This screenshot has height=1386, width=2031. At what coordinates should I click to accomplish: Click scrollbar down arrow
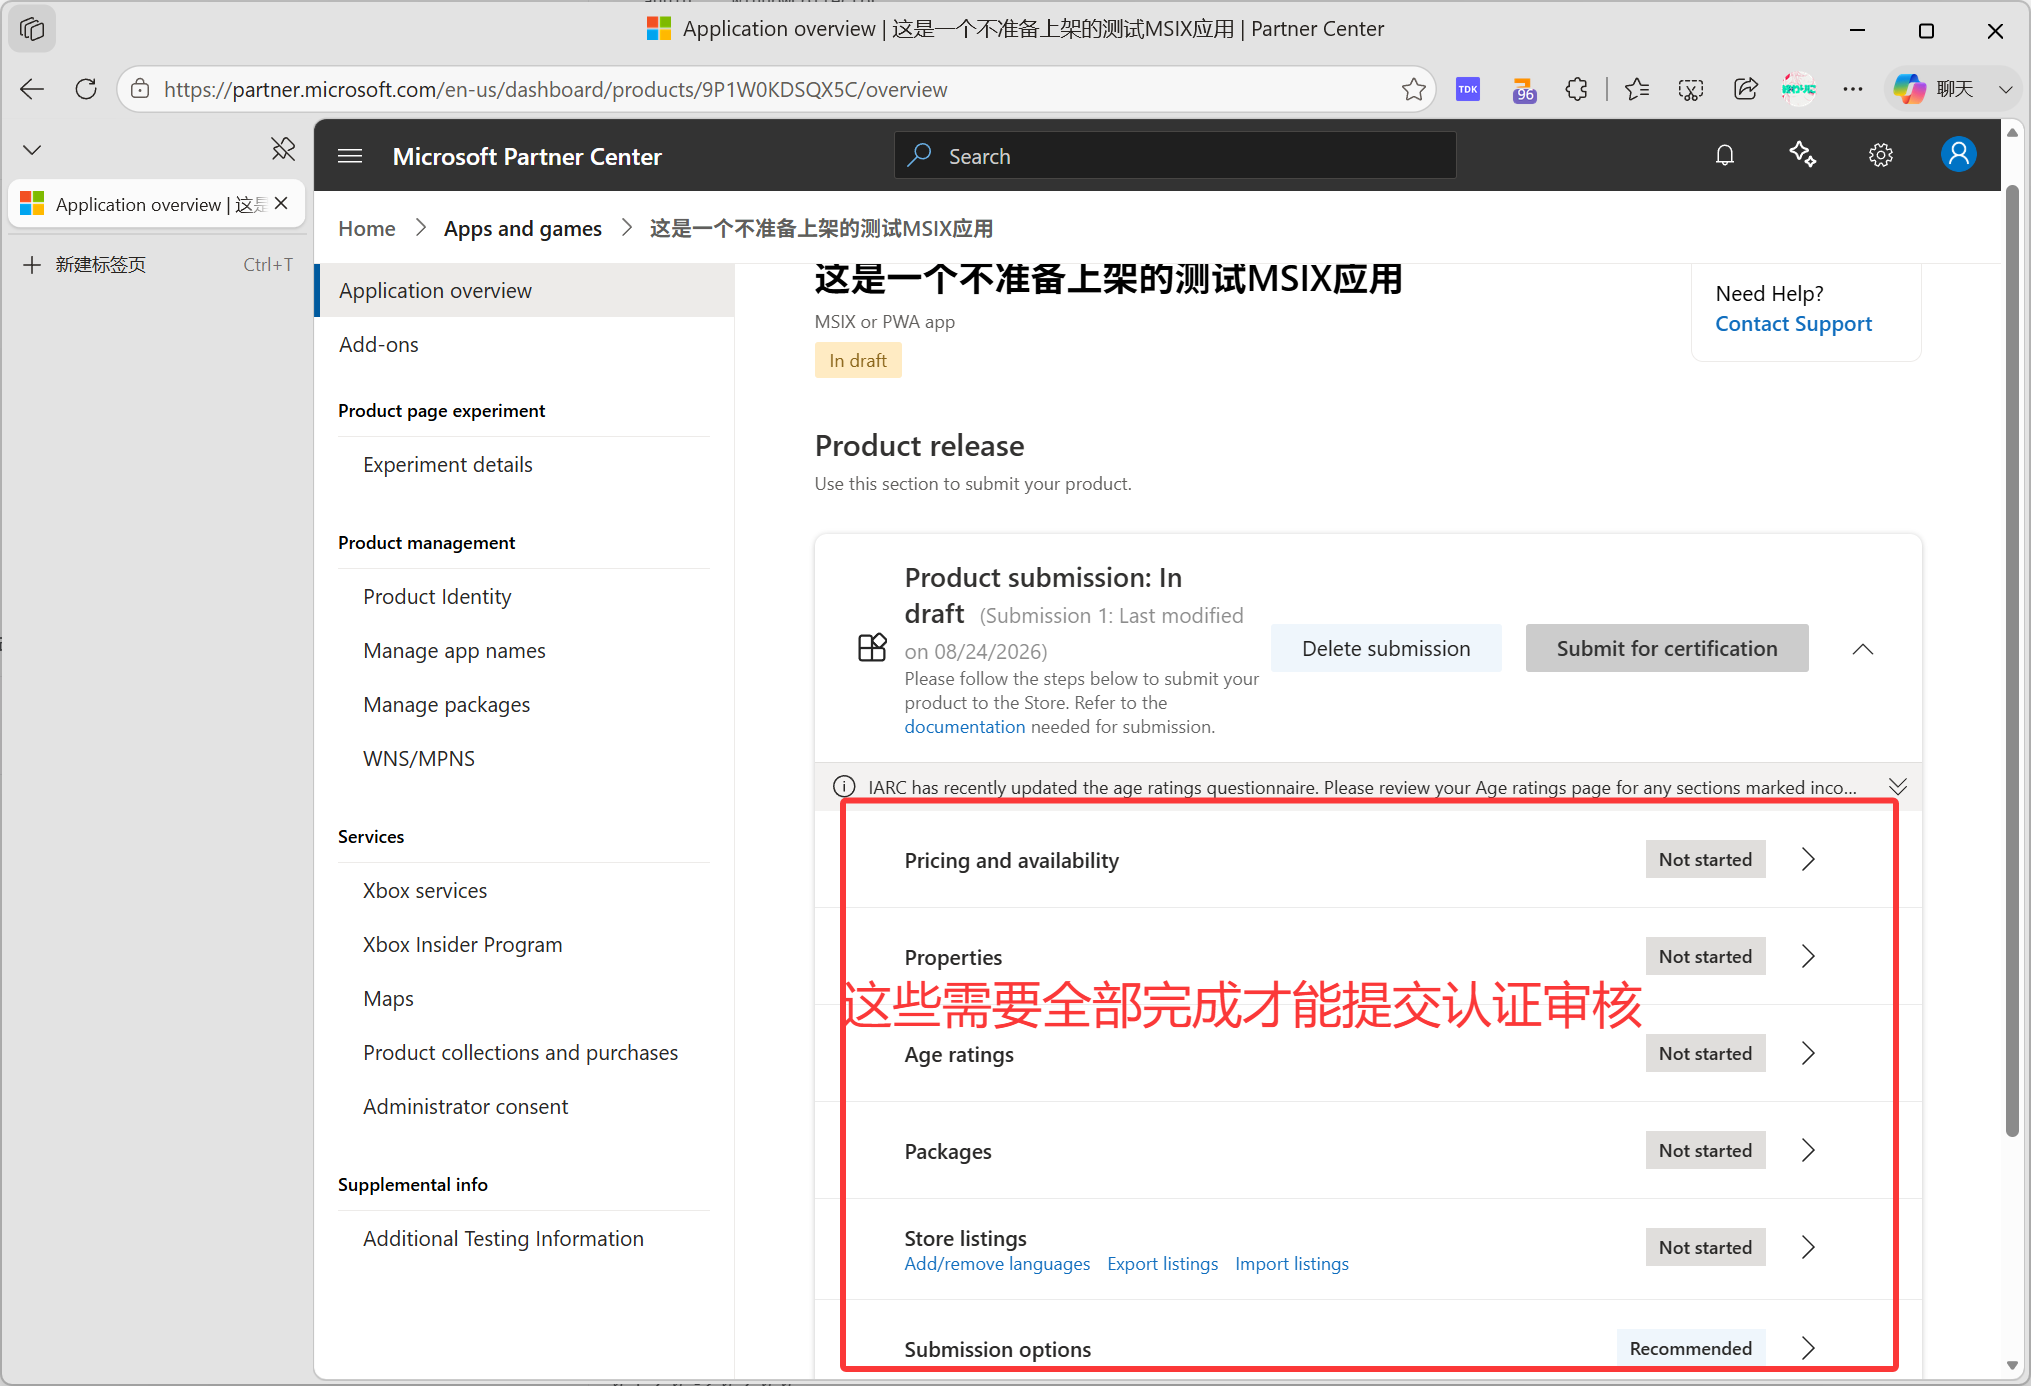(x=2012, y=1365)
